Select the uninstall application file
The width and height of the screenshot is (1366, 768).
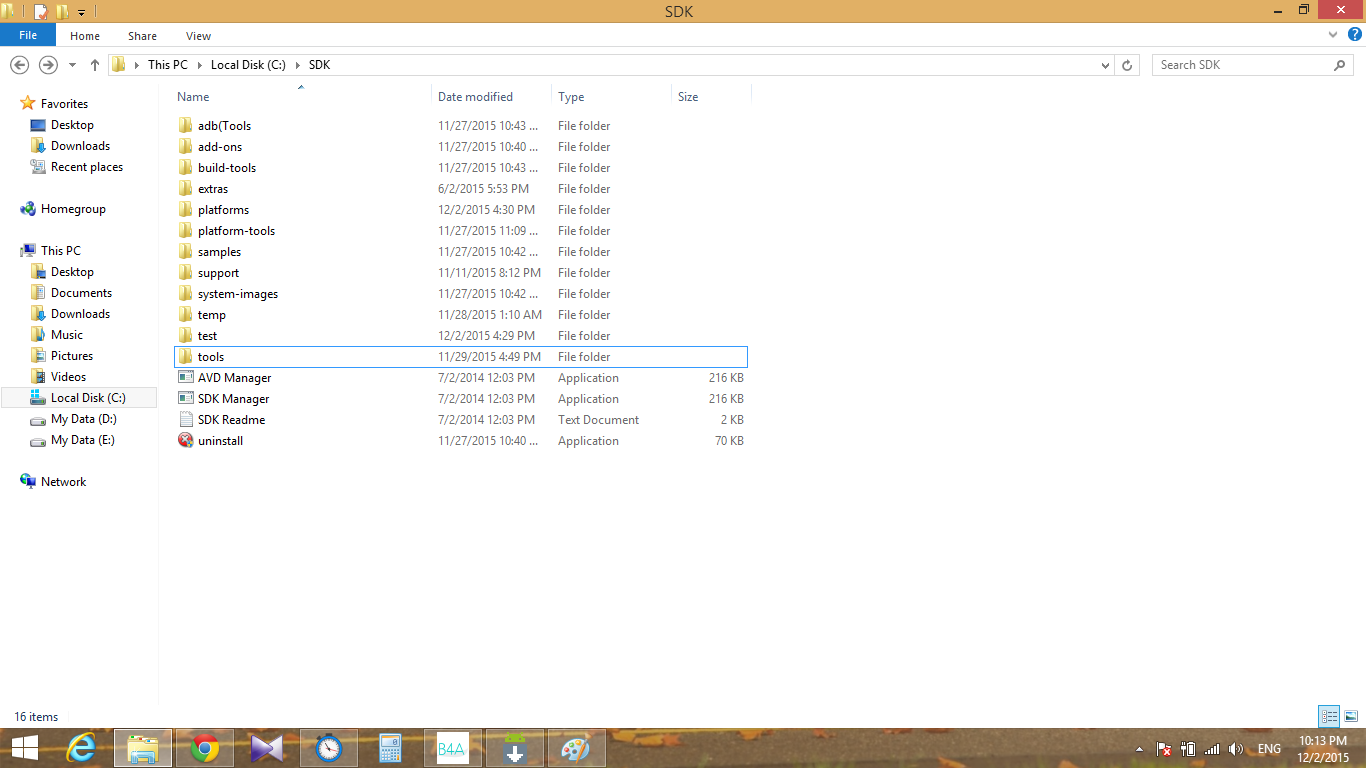(x=220, y=441)
